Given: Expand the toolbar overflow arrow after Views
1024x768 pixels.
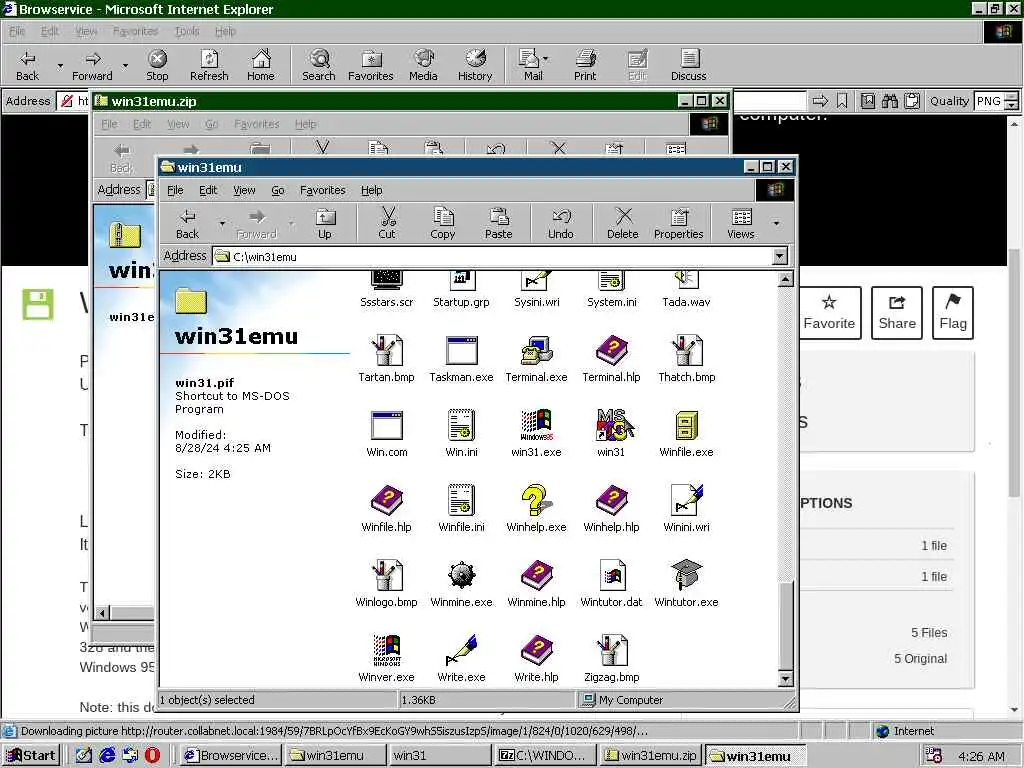Looking at the screenshot, I should click(776, 223).
